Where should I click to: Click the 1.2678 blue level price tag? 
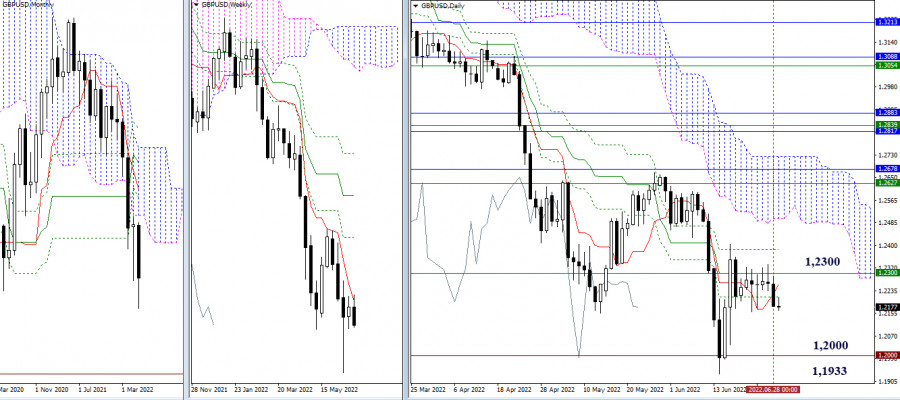click(888, 169)
